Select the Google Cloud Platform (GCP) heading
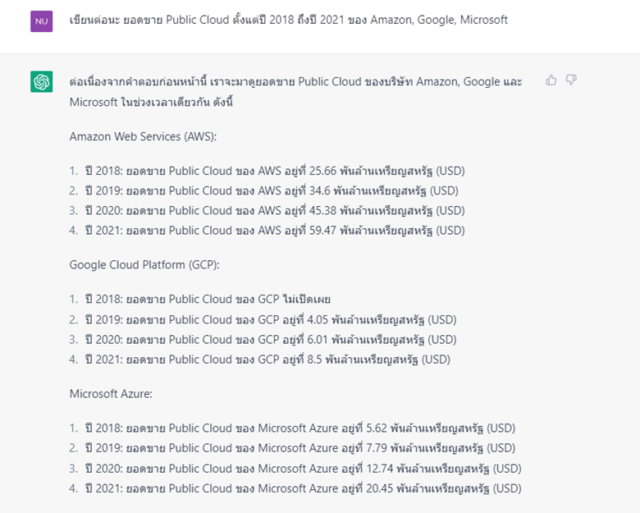 tap(144, 265)
